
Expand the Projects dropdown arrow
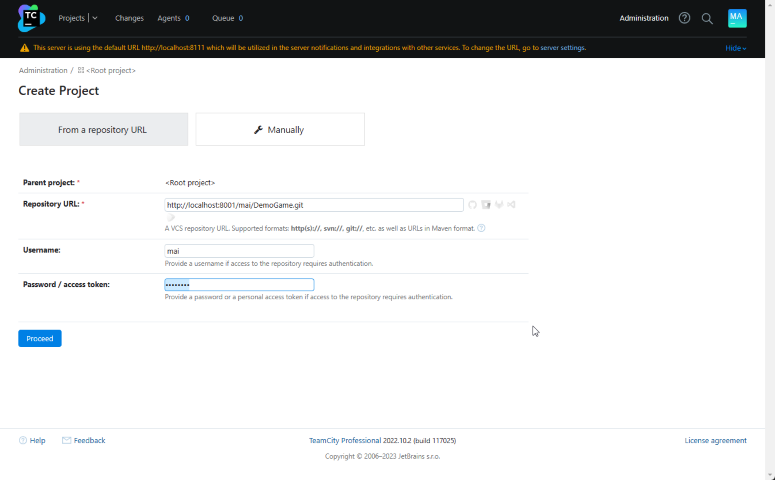[94, 18]
